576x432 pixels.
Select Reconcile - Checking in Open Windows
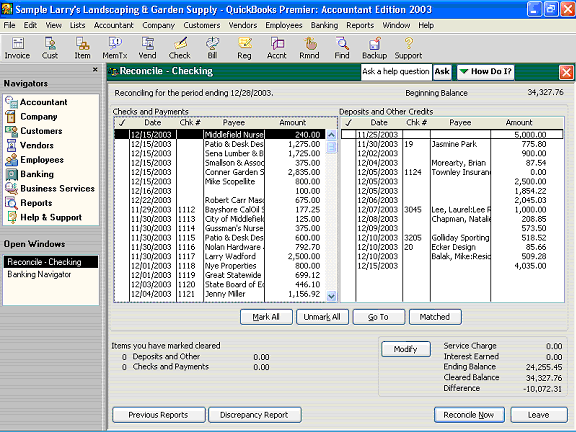tap(51, 262)
